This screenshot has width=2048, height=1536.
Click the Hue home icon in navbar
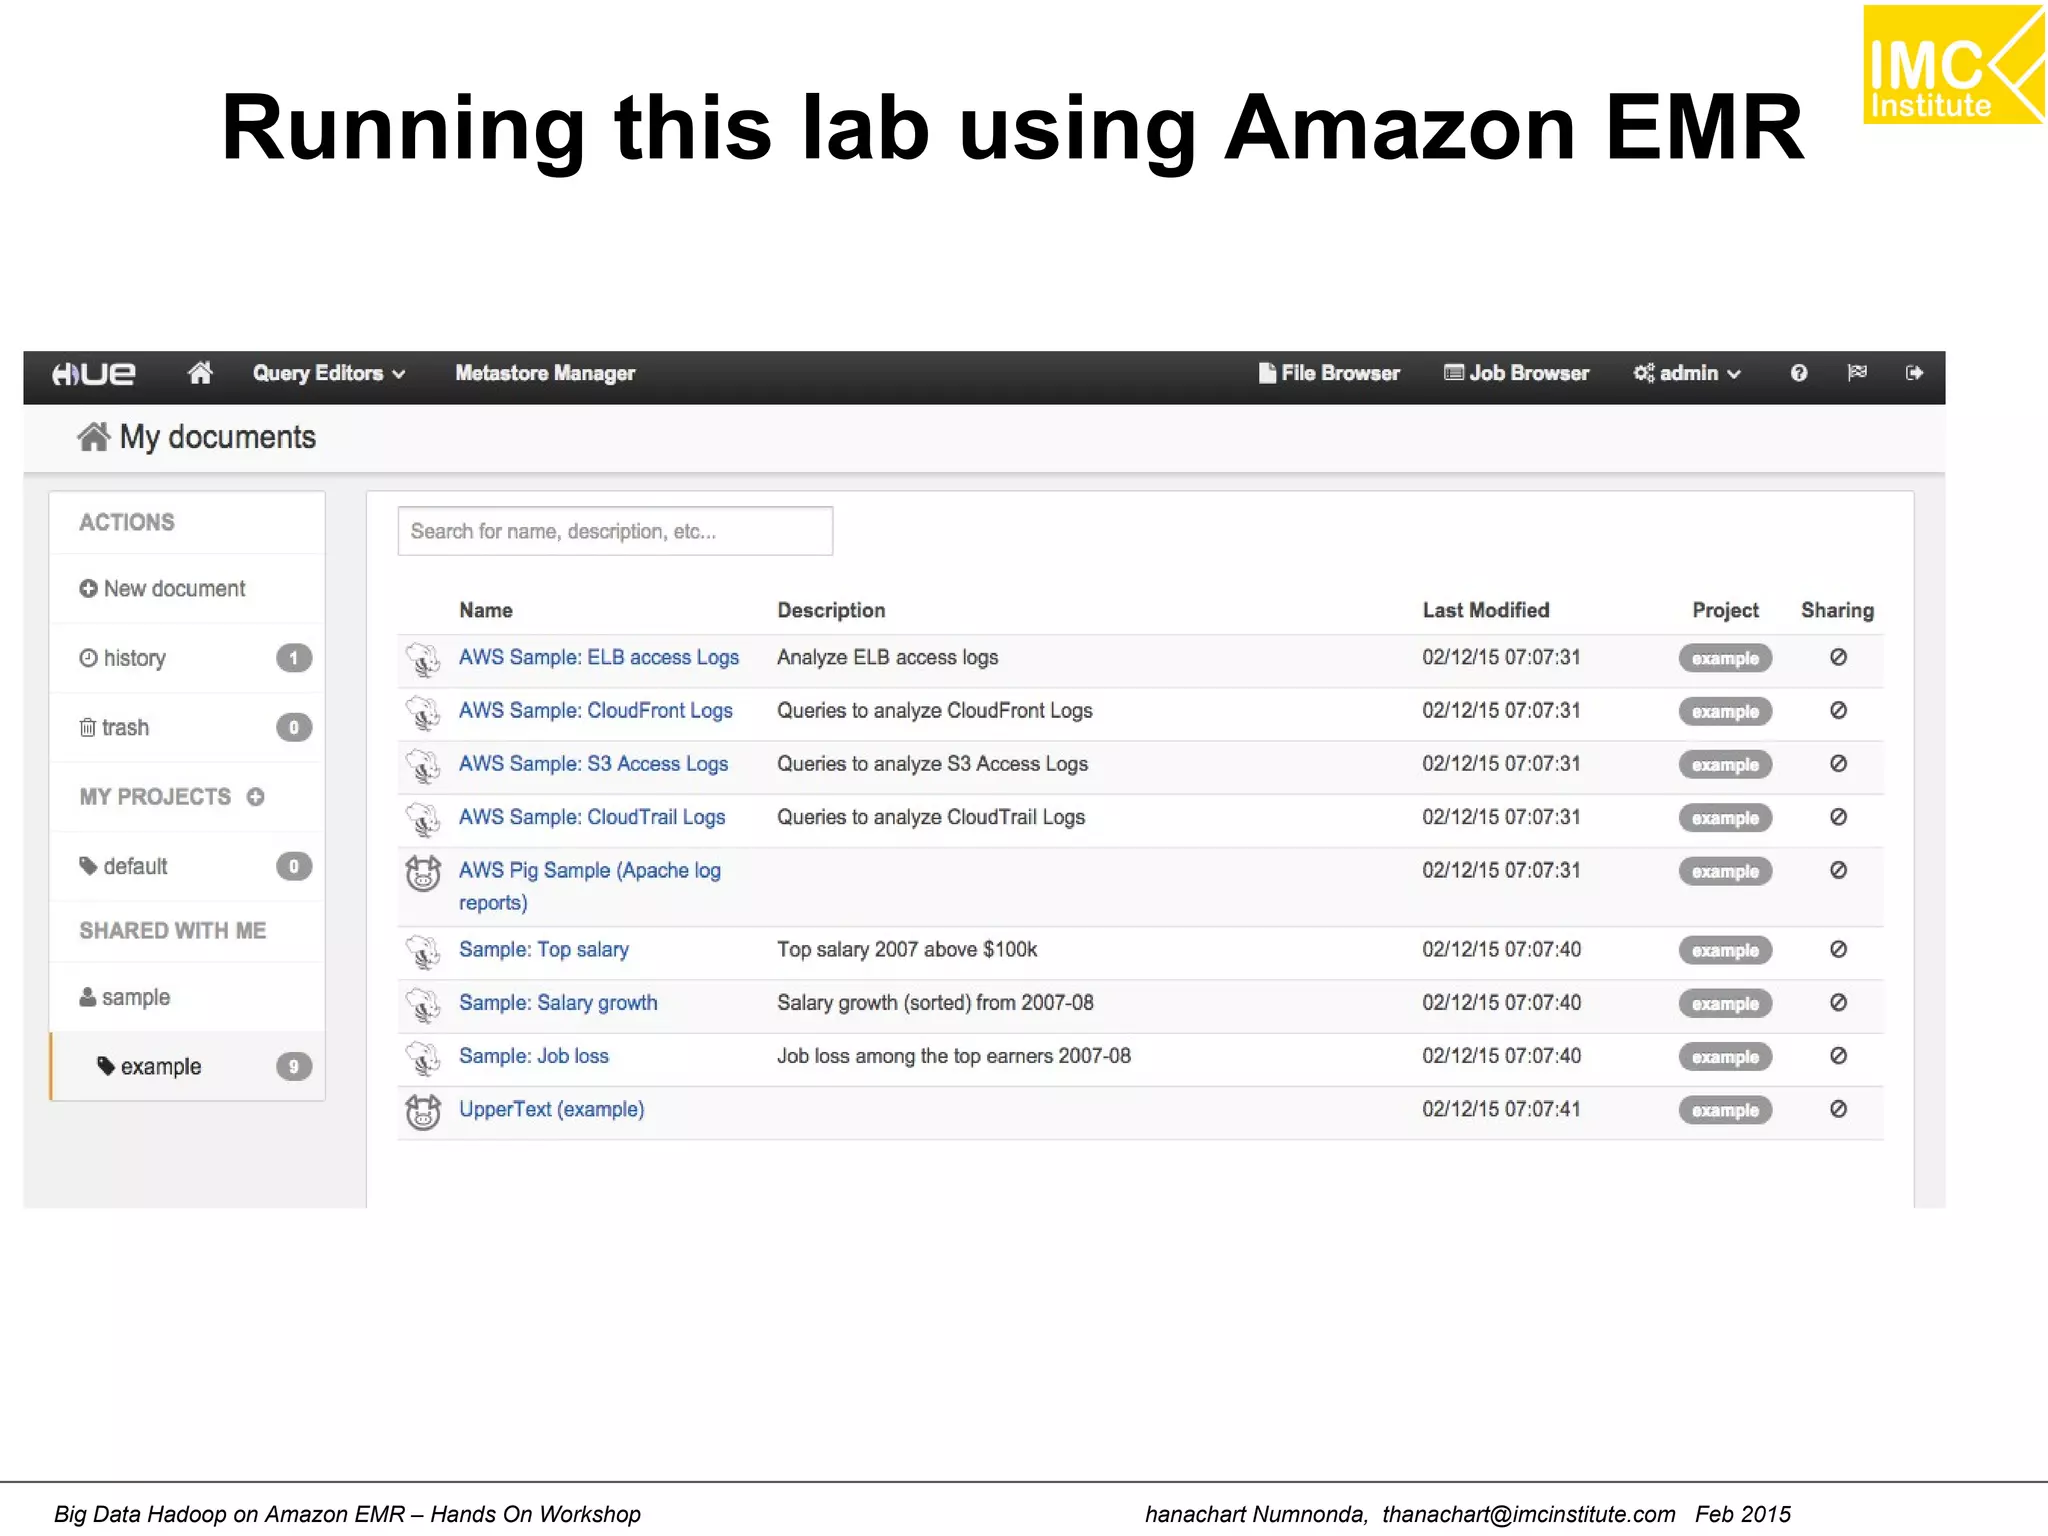point(200,373)
